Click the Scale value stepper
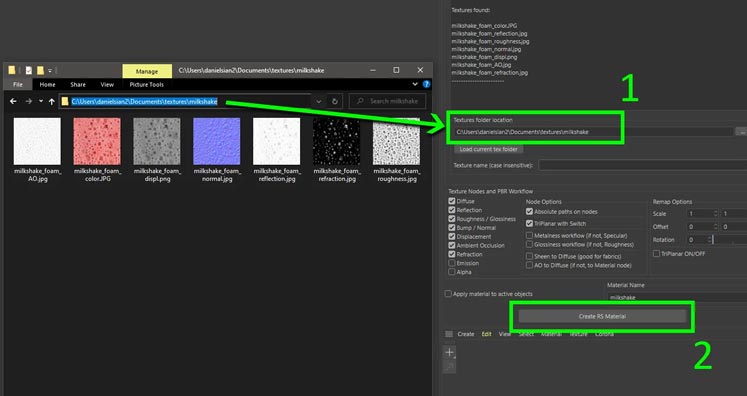The height and width of the screenshot is (396, 747). 715,214
